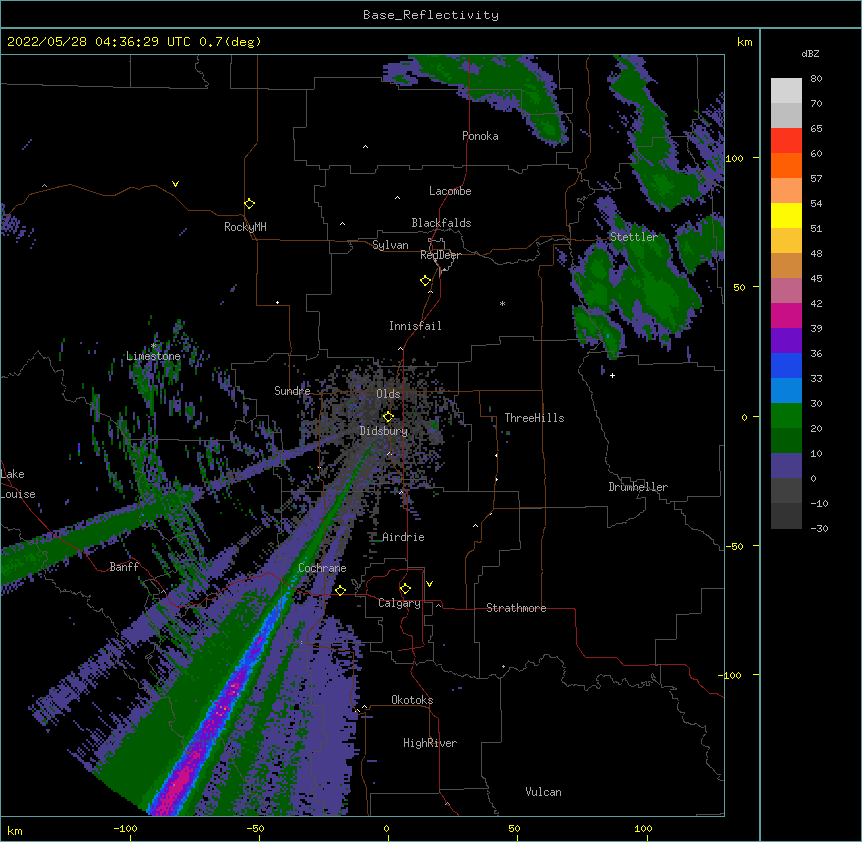This screenshot has width=862, height=842.
Task: Click the Okotoks town label
Action: (412, 700)
